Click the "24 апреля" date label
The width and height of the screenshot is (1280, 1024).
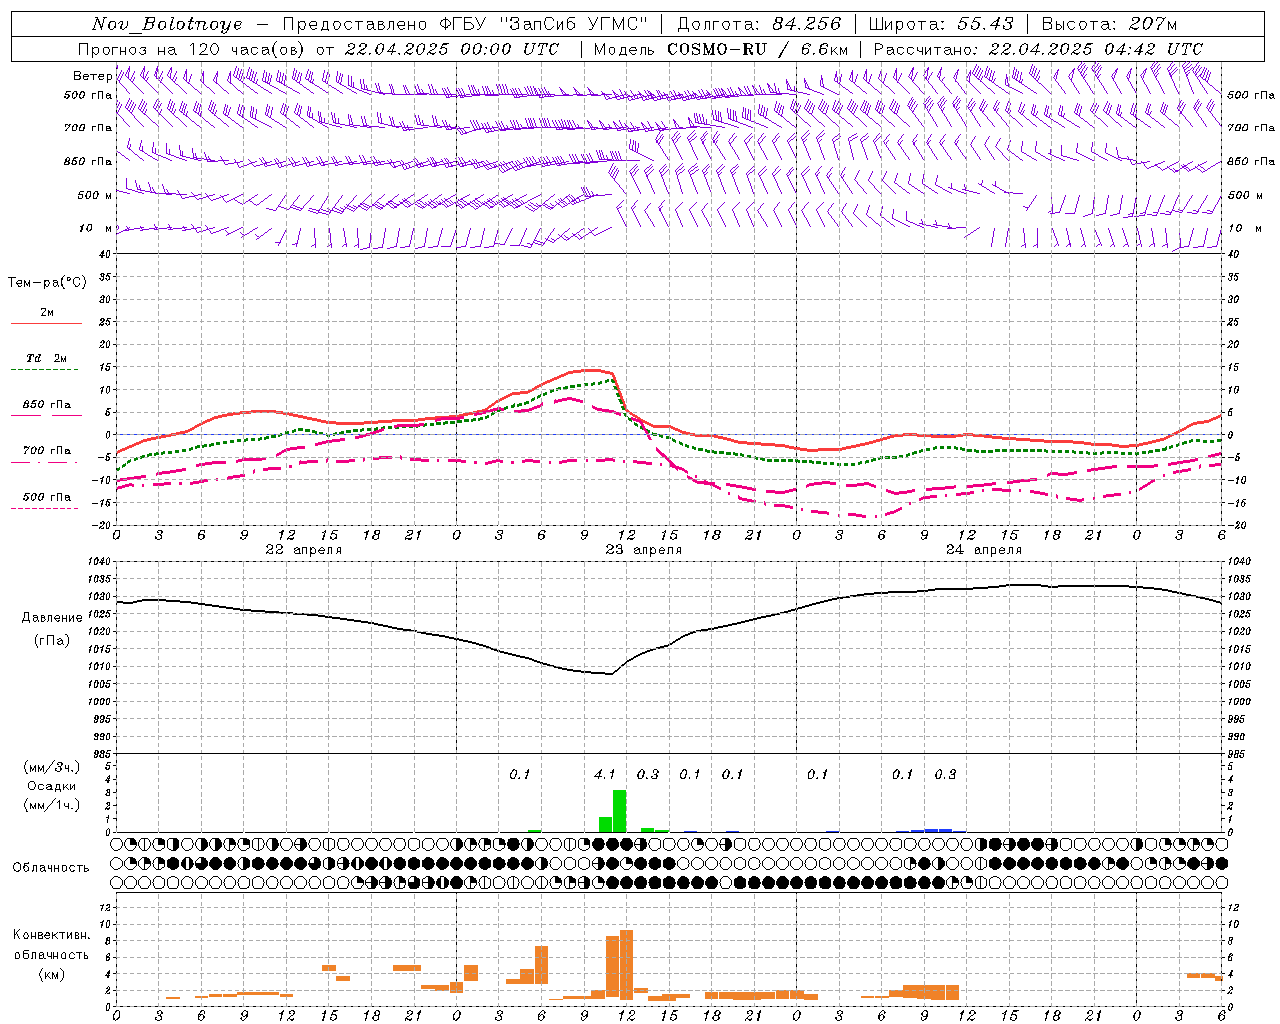click(x=984, y=549)
